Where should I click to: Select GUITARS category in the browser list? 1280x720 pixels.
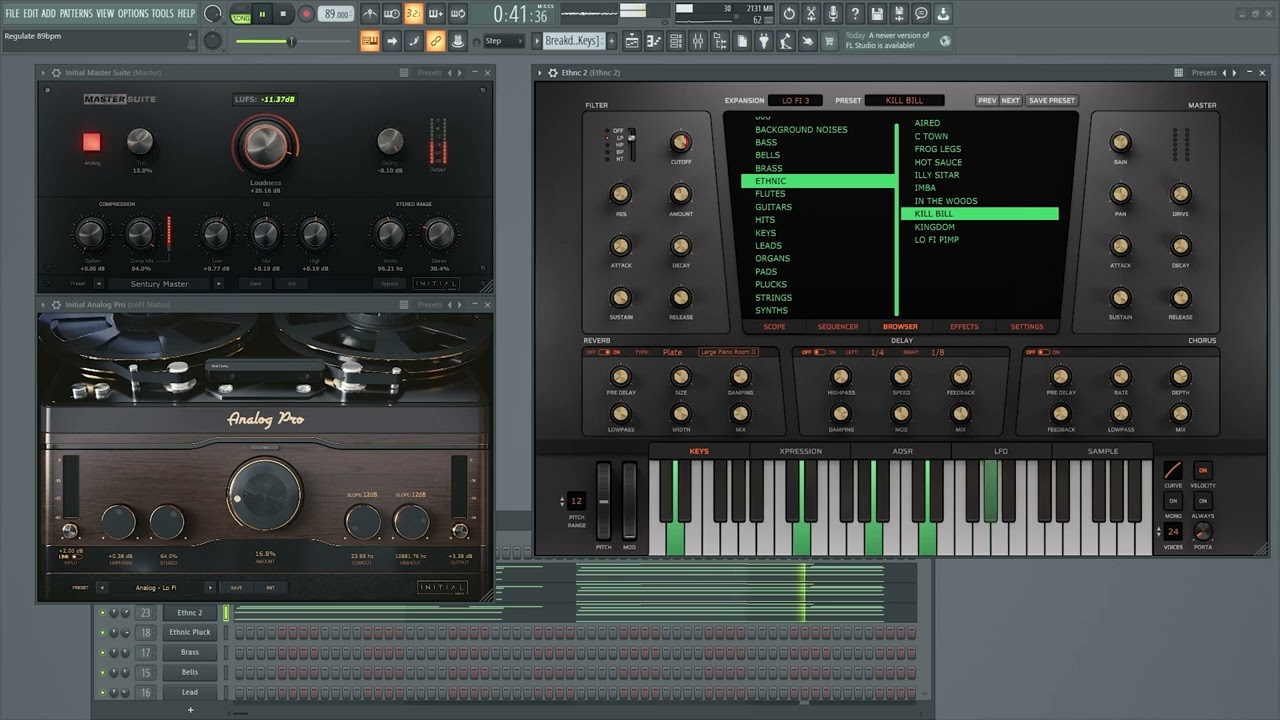click(773, 207)
